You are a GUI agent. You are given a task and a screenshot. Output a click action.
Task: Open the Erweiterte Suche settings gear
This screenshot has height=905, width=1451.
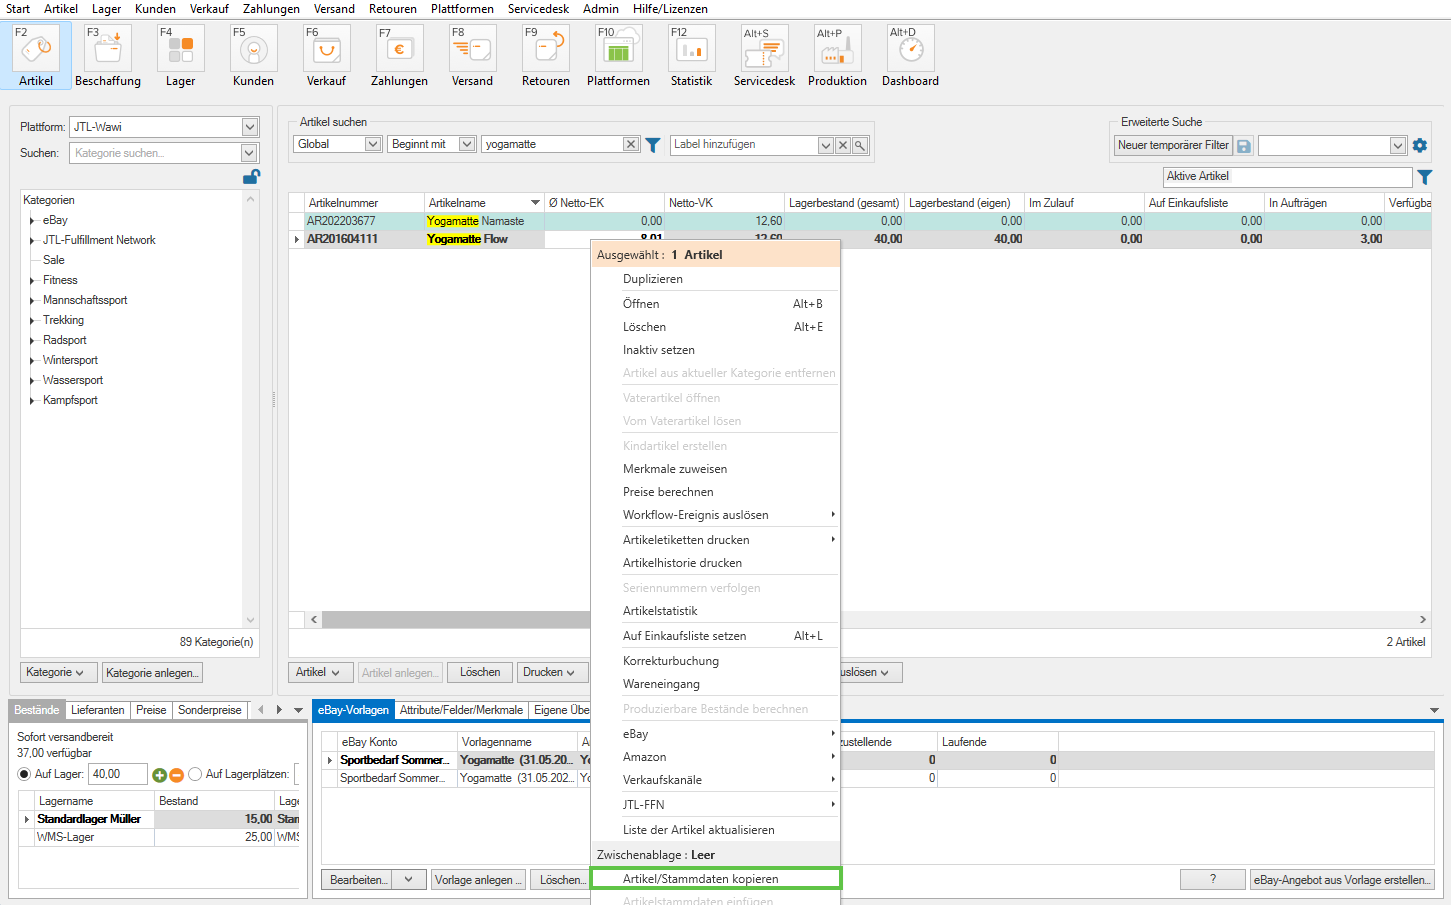click(x=1419, y=146)
